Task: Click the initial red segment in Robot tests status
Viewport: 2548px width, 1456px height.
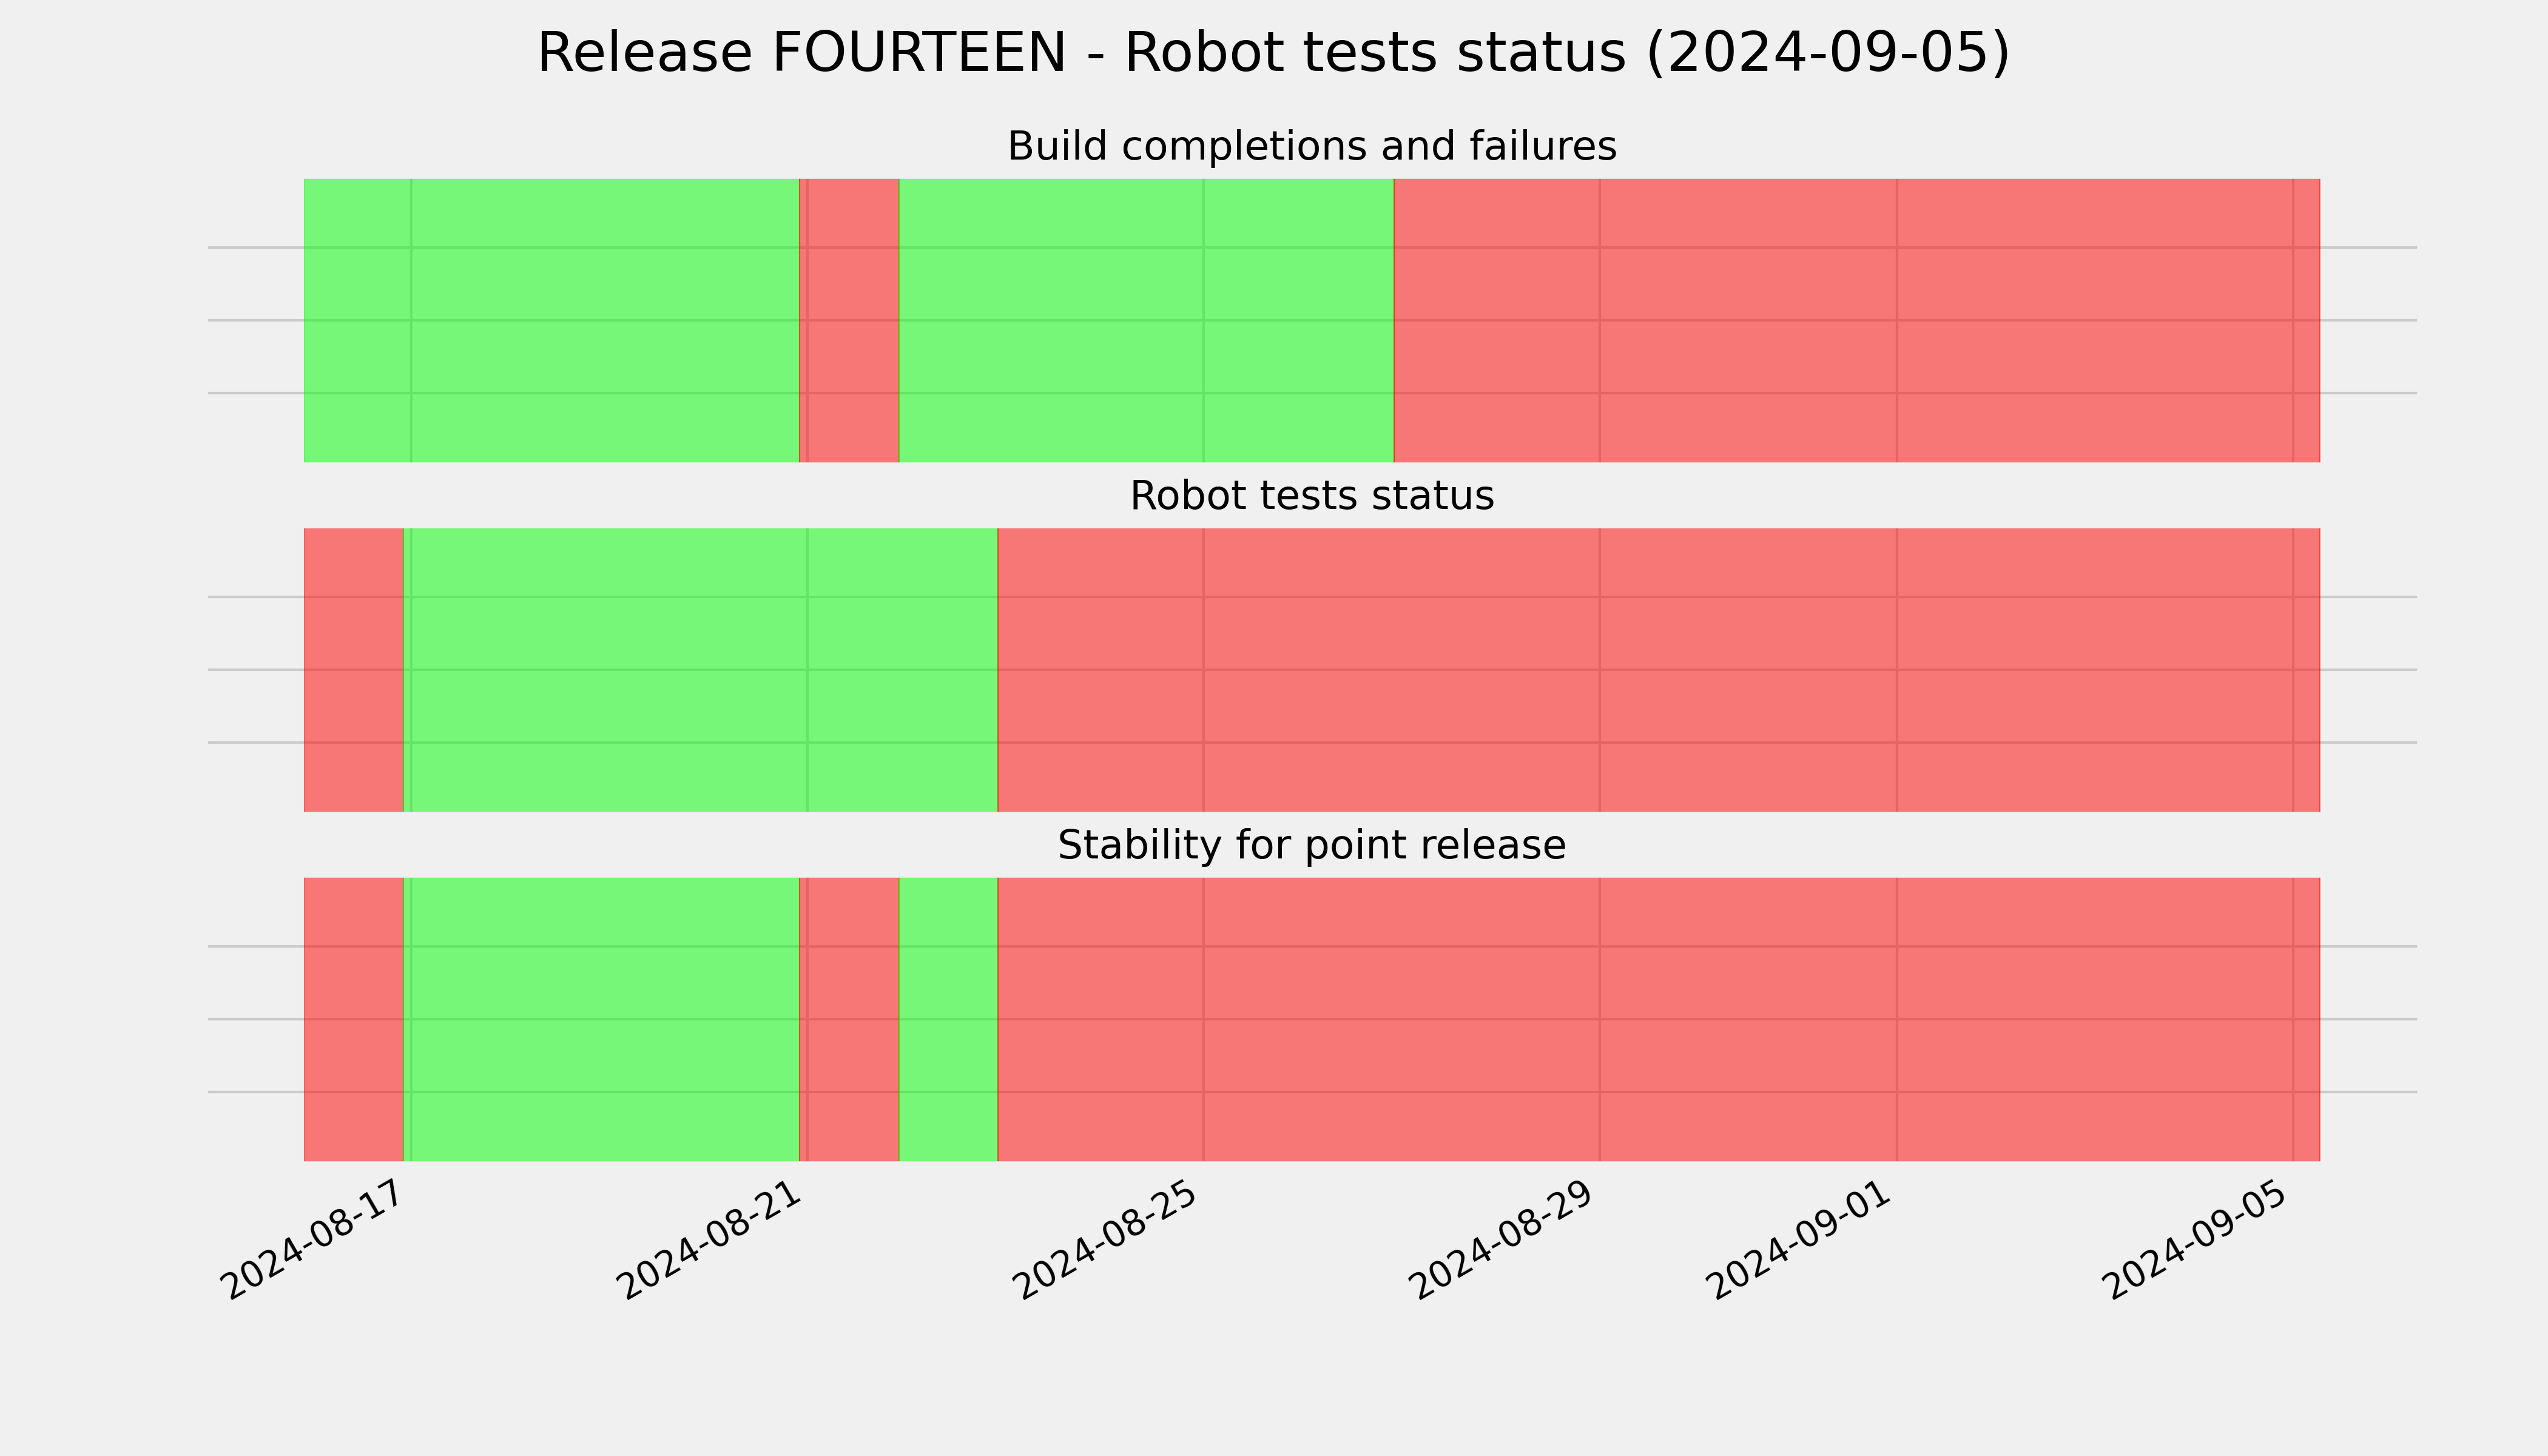Action: [x=353, y=670]
